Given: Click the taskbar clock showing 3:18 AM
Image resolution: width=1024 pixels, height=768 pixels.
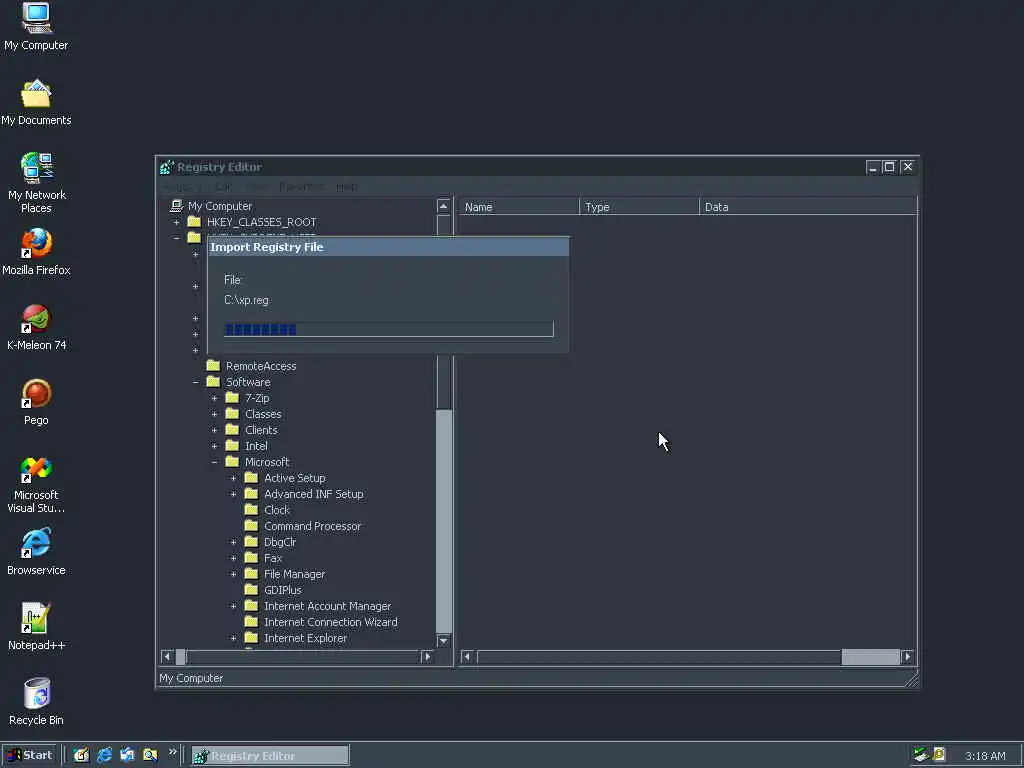Looking at the screenshot, I should click(x=985, y=756).
